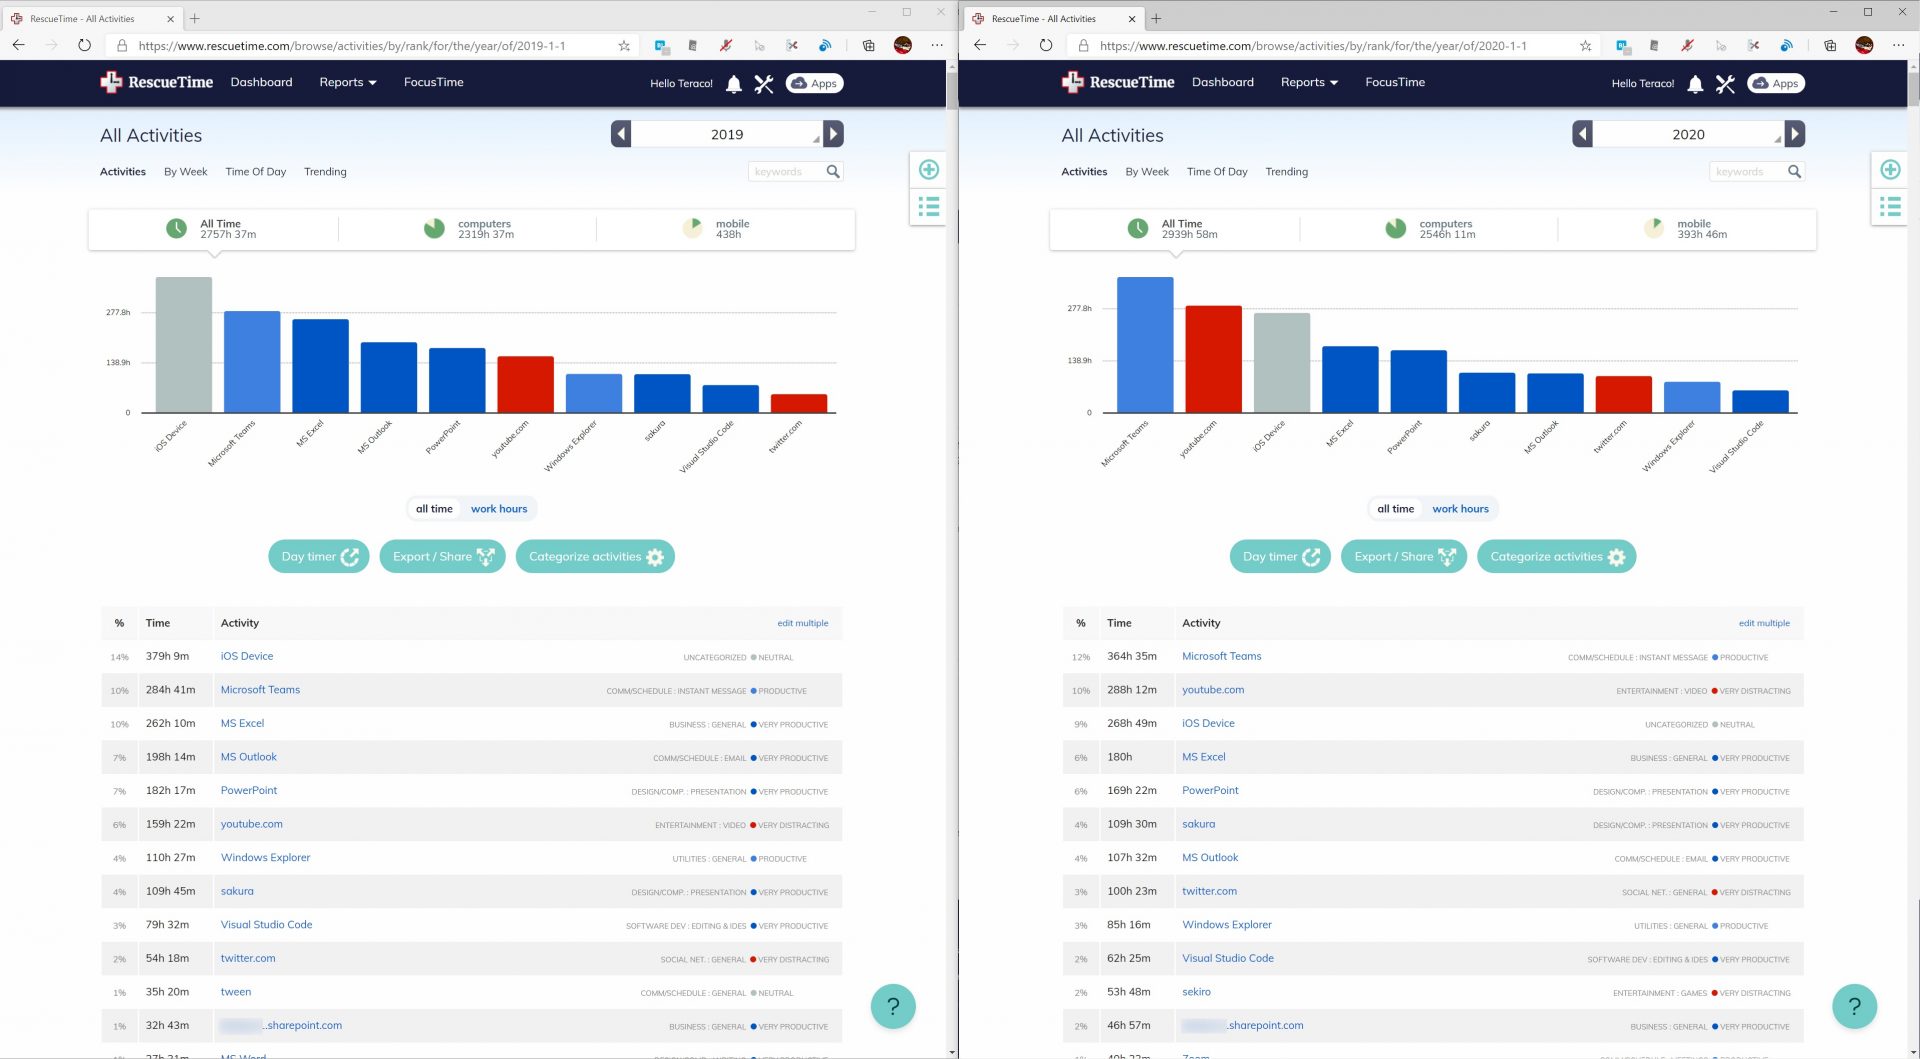Switch to Trending tab in 2020 window

1286,172
